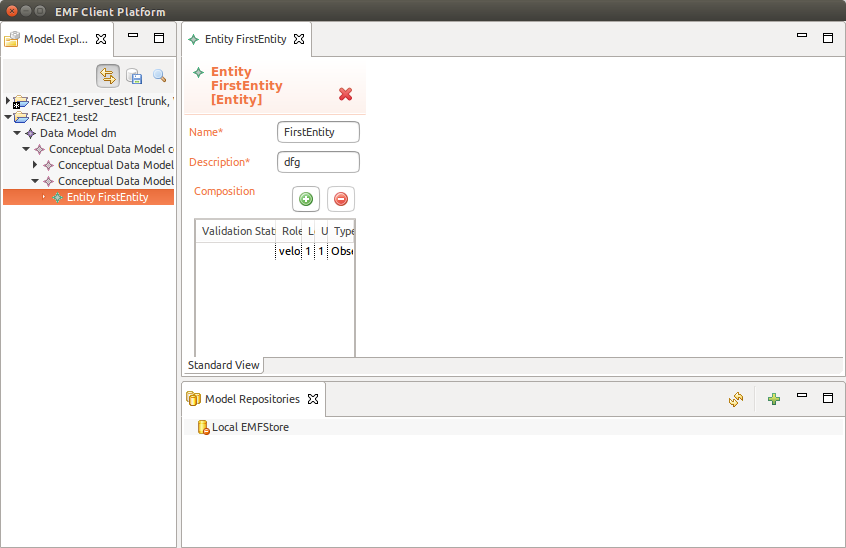Click the Entity FirstEntity green icon in tree
Image resolution: width=846 pixels, height=548 pixels.
57,197
